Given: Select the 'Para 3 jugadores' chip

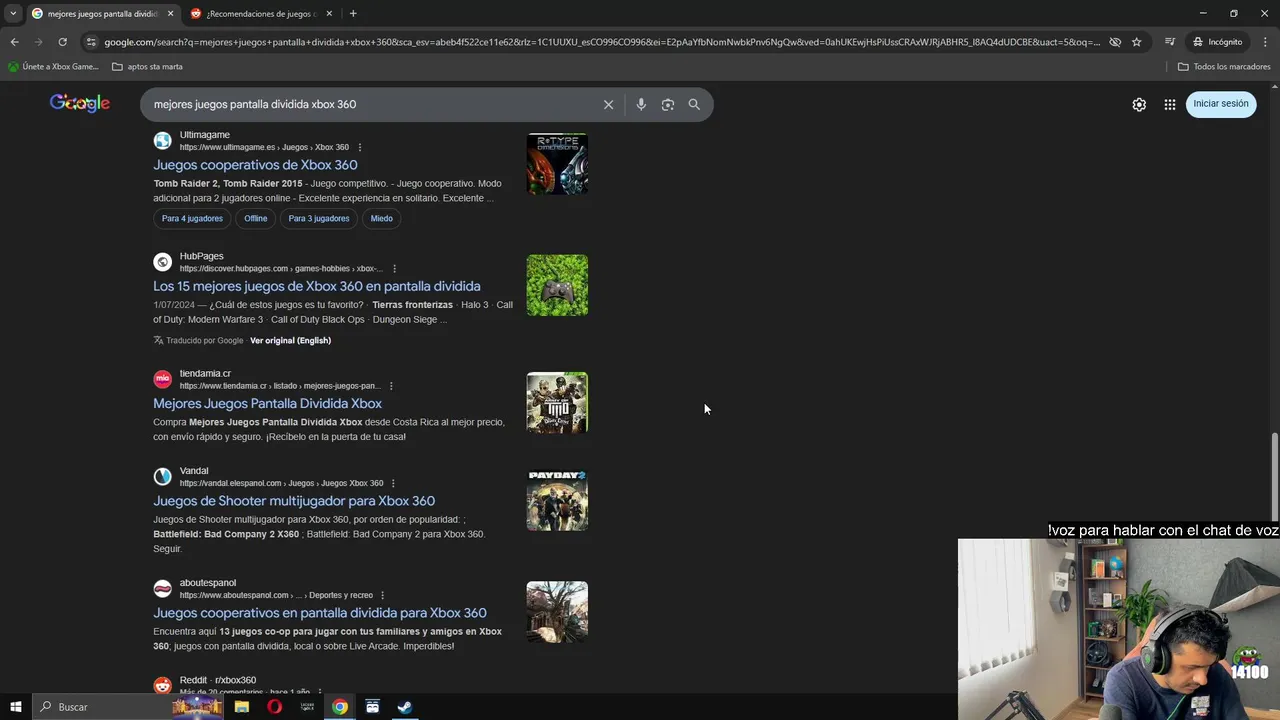Looking at the screenshot, I should 319,218.
